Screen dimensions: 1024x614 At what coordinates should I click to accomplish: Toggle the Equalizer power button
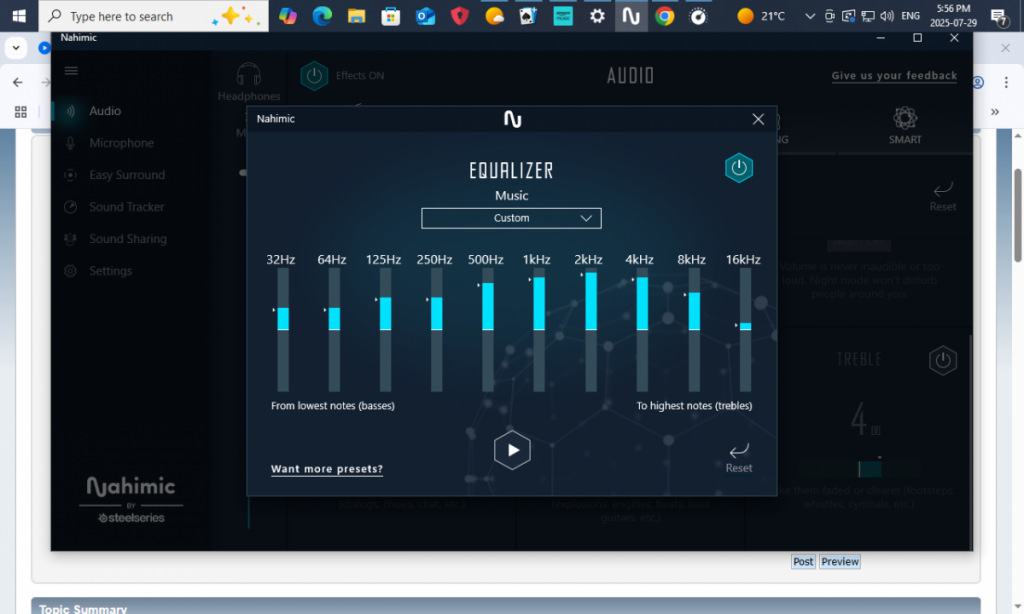pyautogui.click(x=739, y=168)
